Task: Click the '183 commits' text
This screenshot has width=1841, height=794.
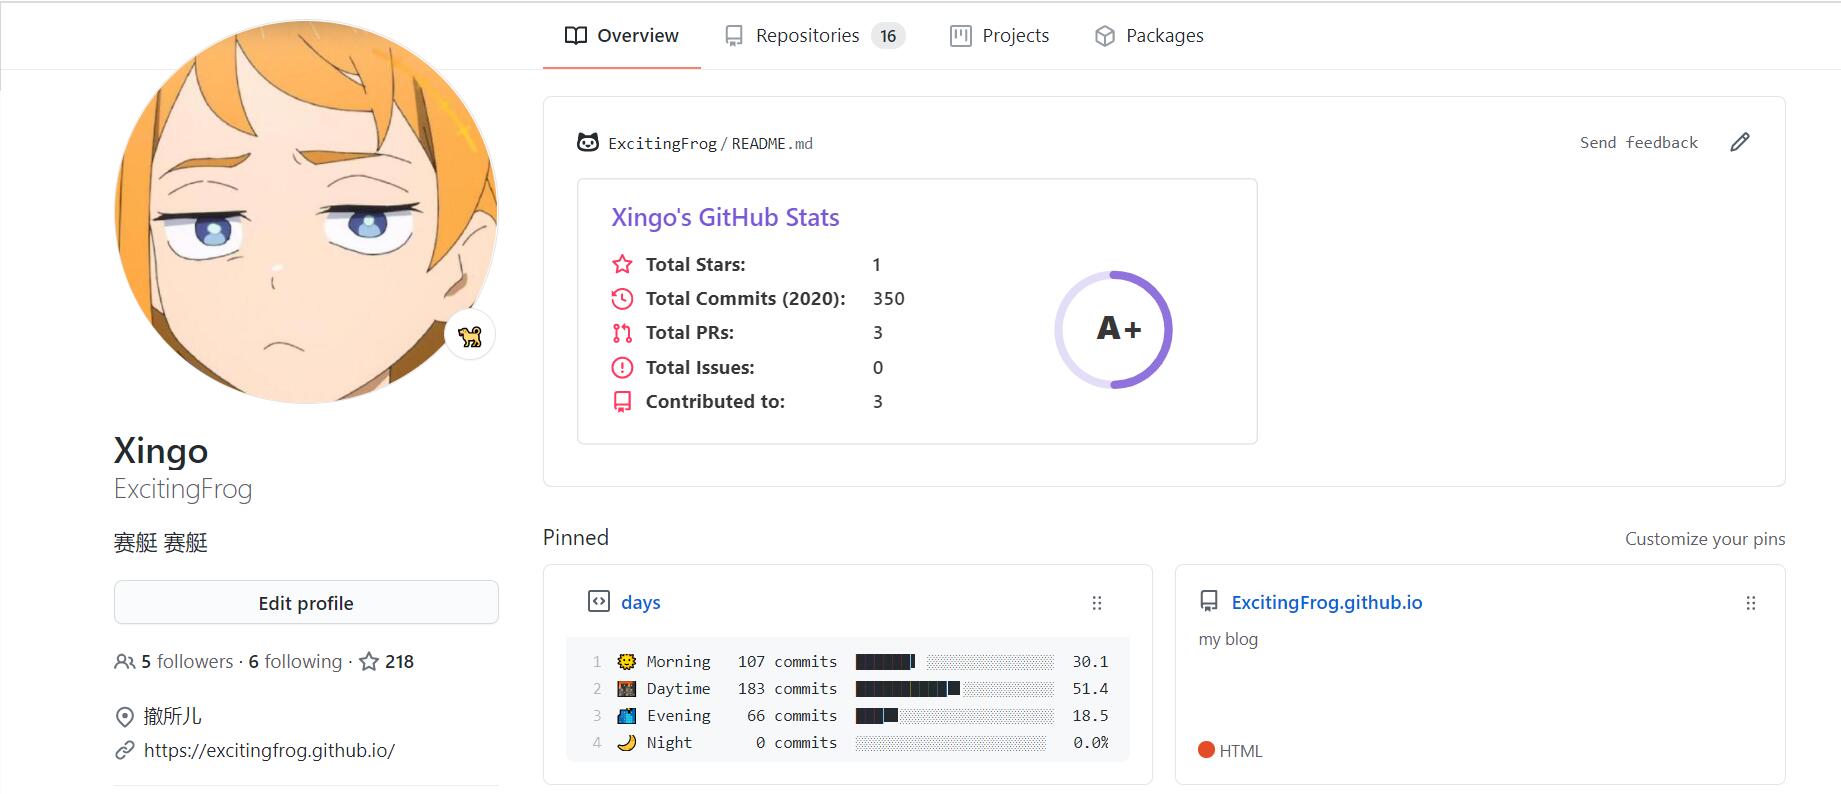Action: coord(787,689)
